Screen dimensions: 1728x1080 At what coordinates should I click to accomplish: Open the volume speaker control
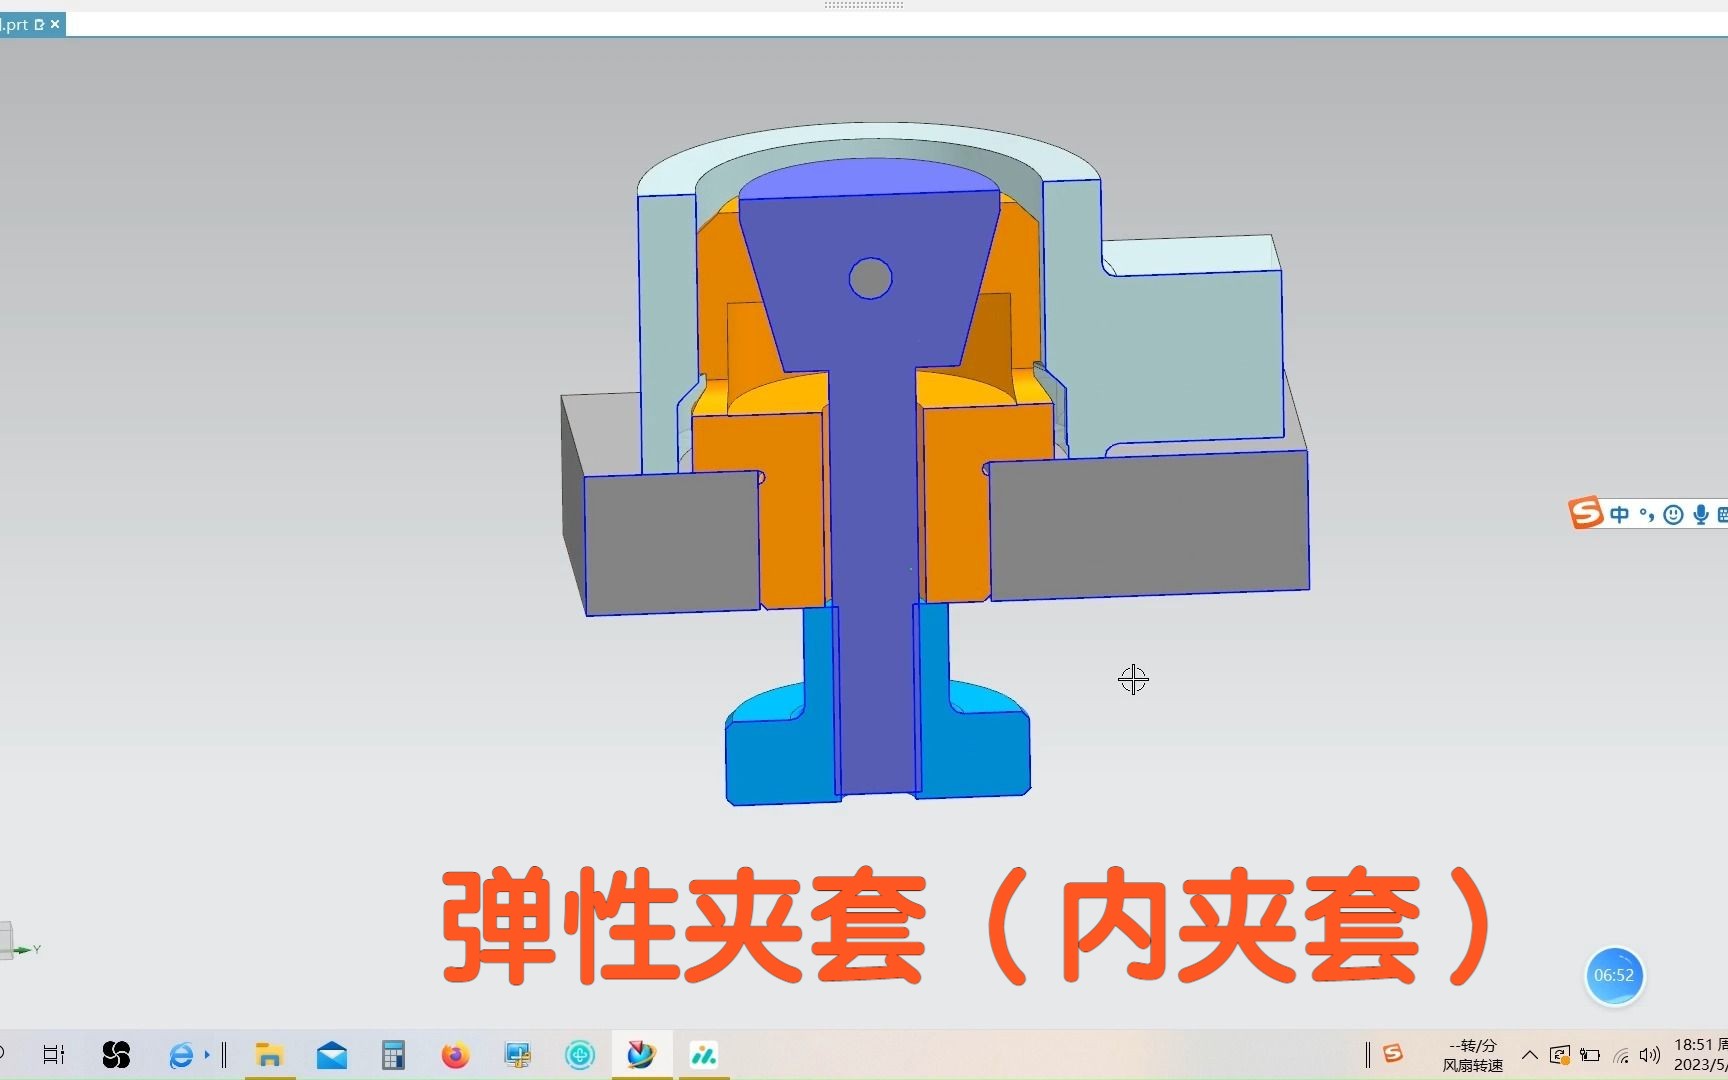click(1650, 1055)
